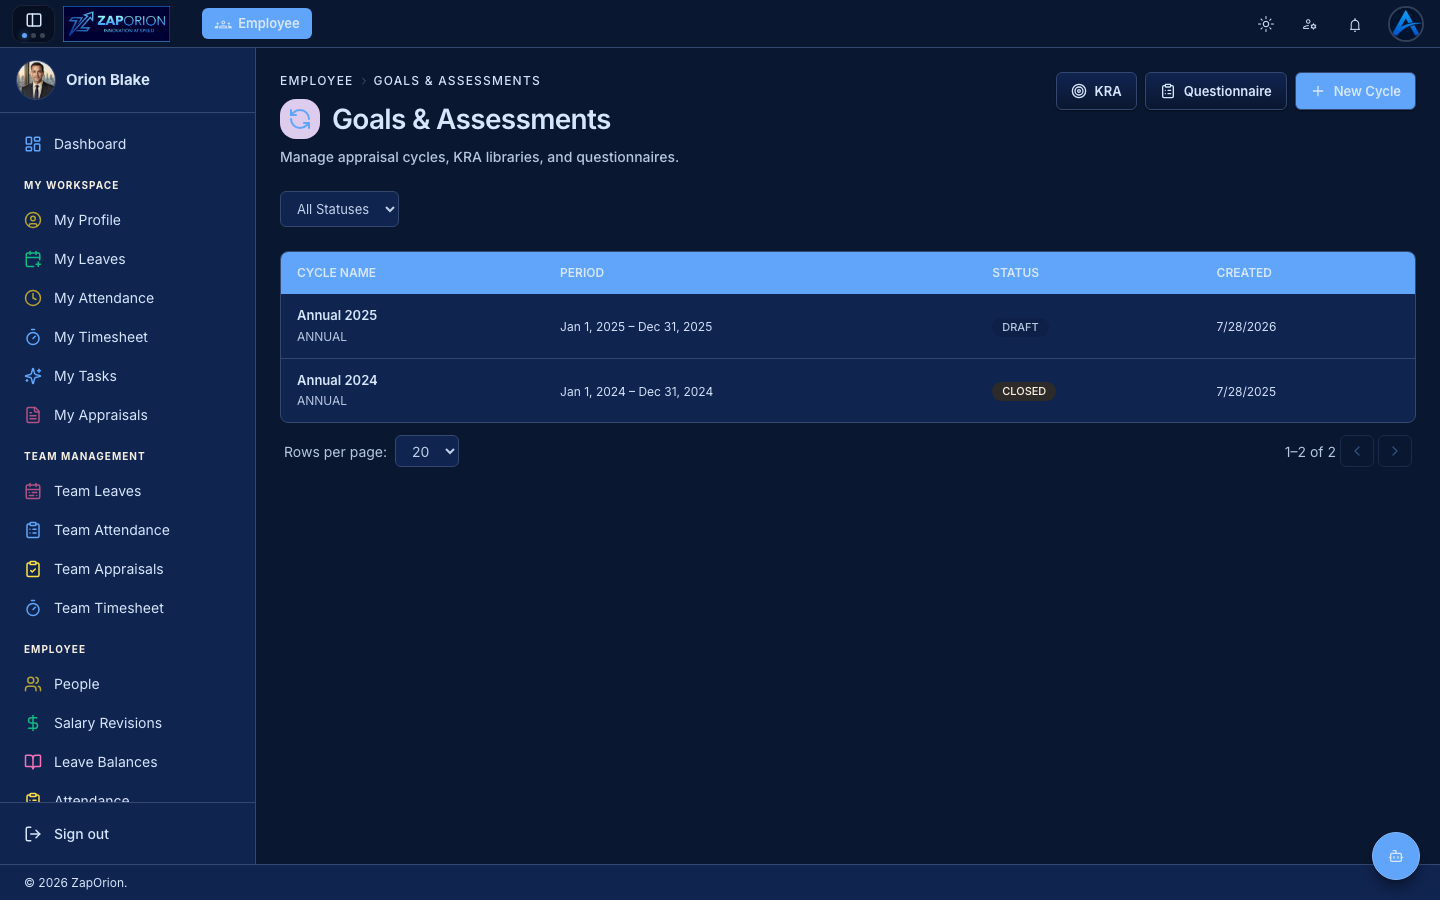1440x900 pixels.
Task: Click the DRAFT status badge
Action: [x=1020, y=327]
